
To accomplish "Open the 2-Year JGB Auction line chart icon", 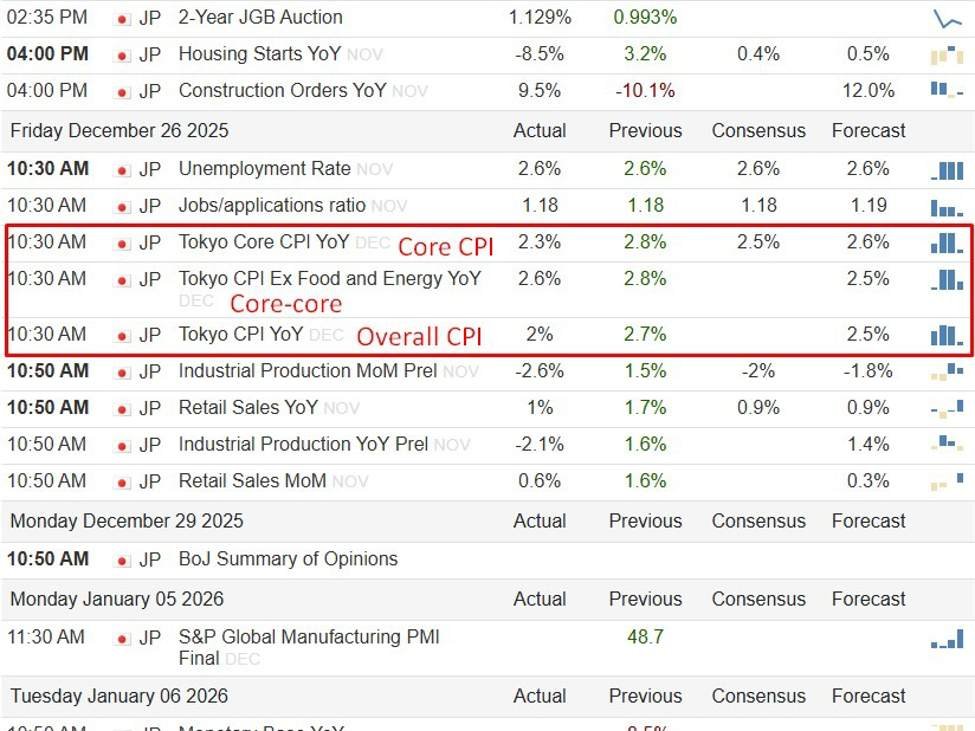I will point(946,18).
